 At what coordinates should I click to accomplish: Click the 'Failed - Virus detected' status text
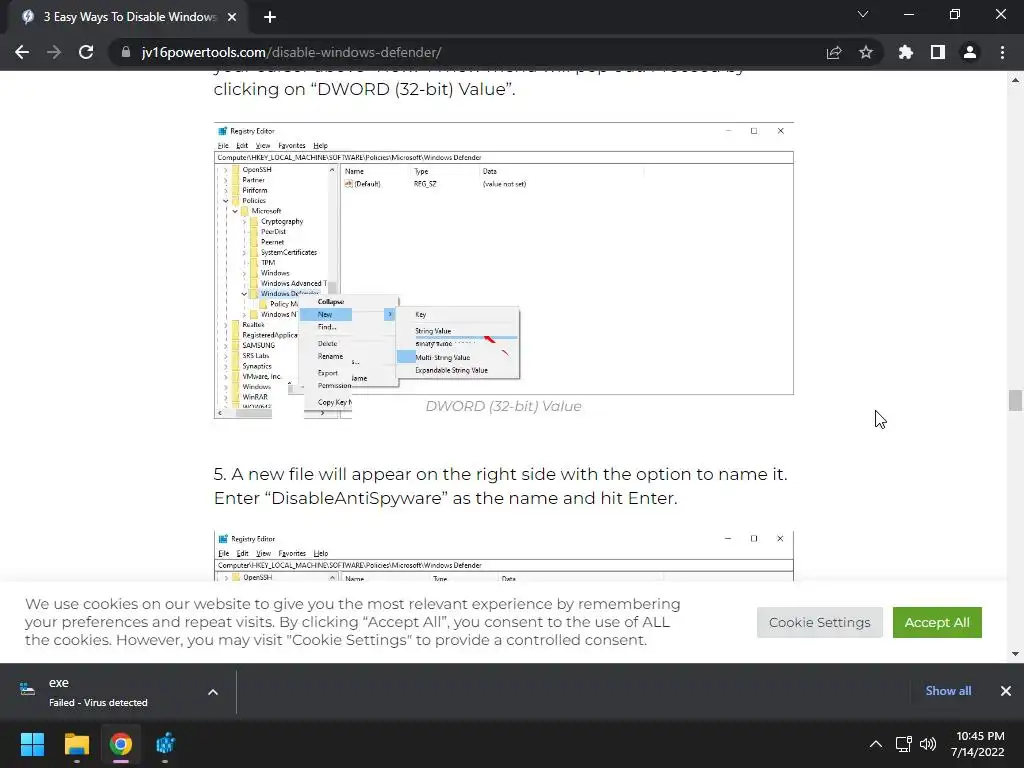tap(98, 703)
